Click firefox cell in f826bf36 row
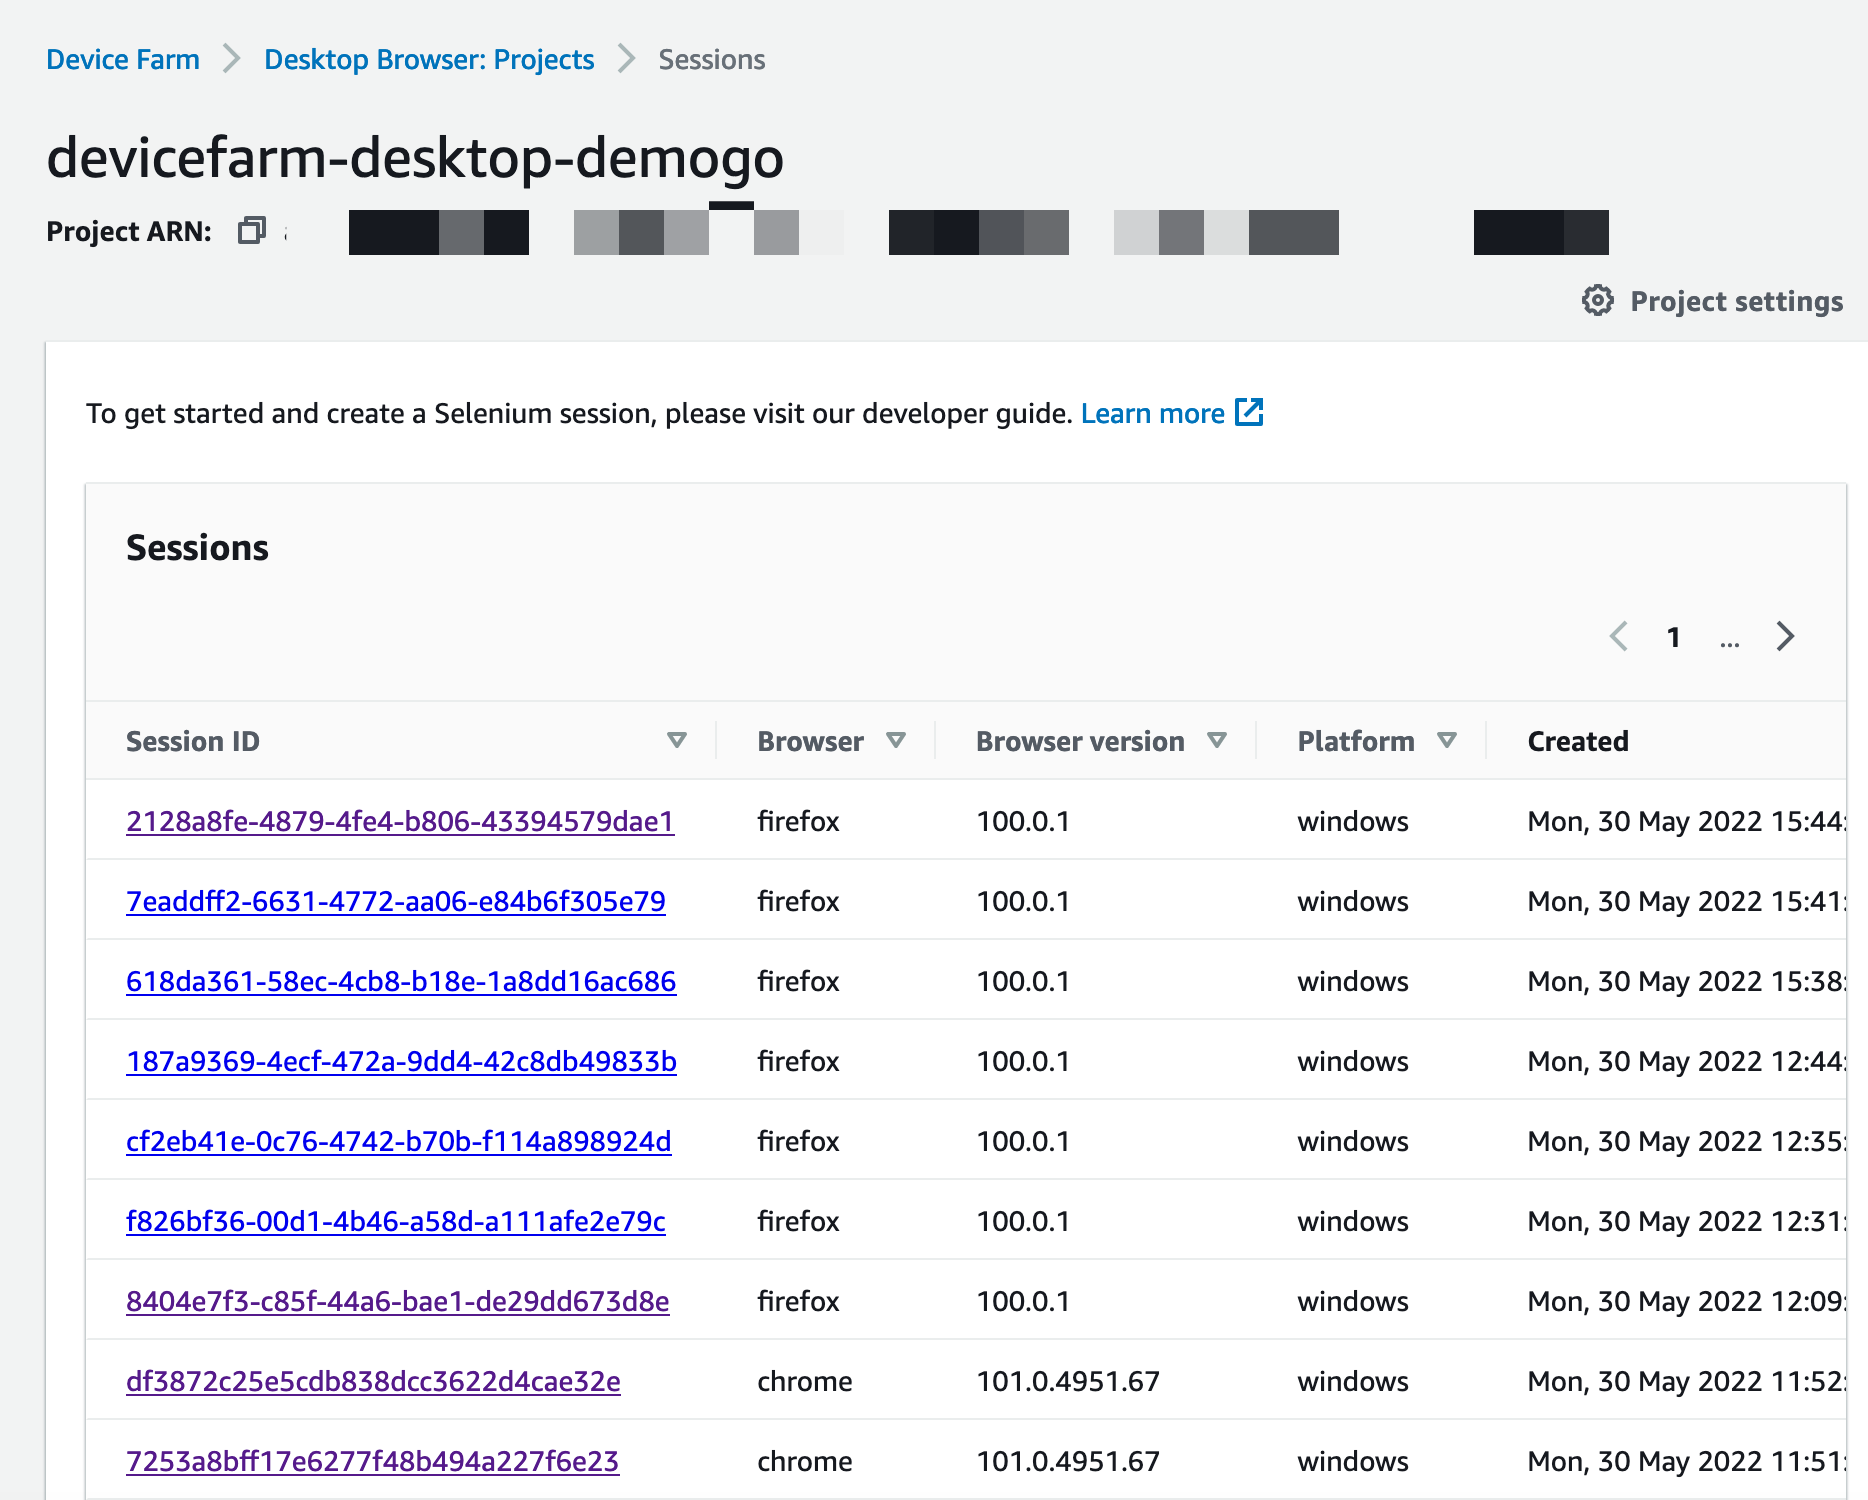1868x1500 pixels. coord(798,1221)
